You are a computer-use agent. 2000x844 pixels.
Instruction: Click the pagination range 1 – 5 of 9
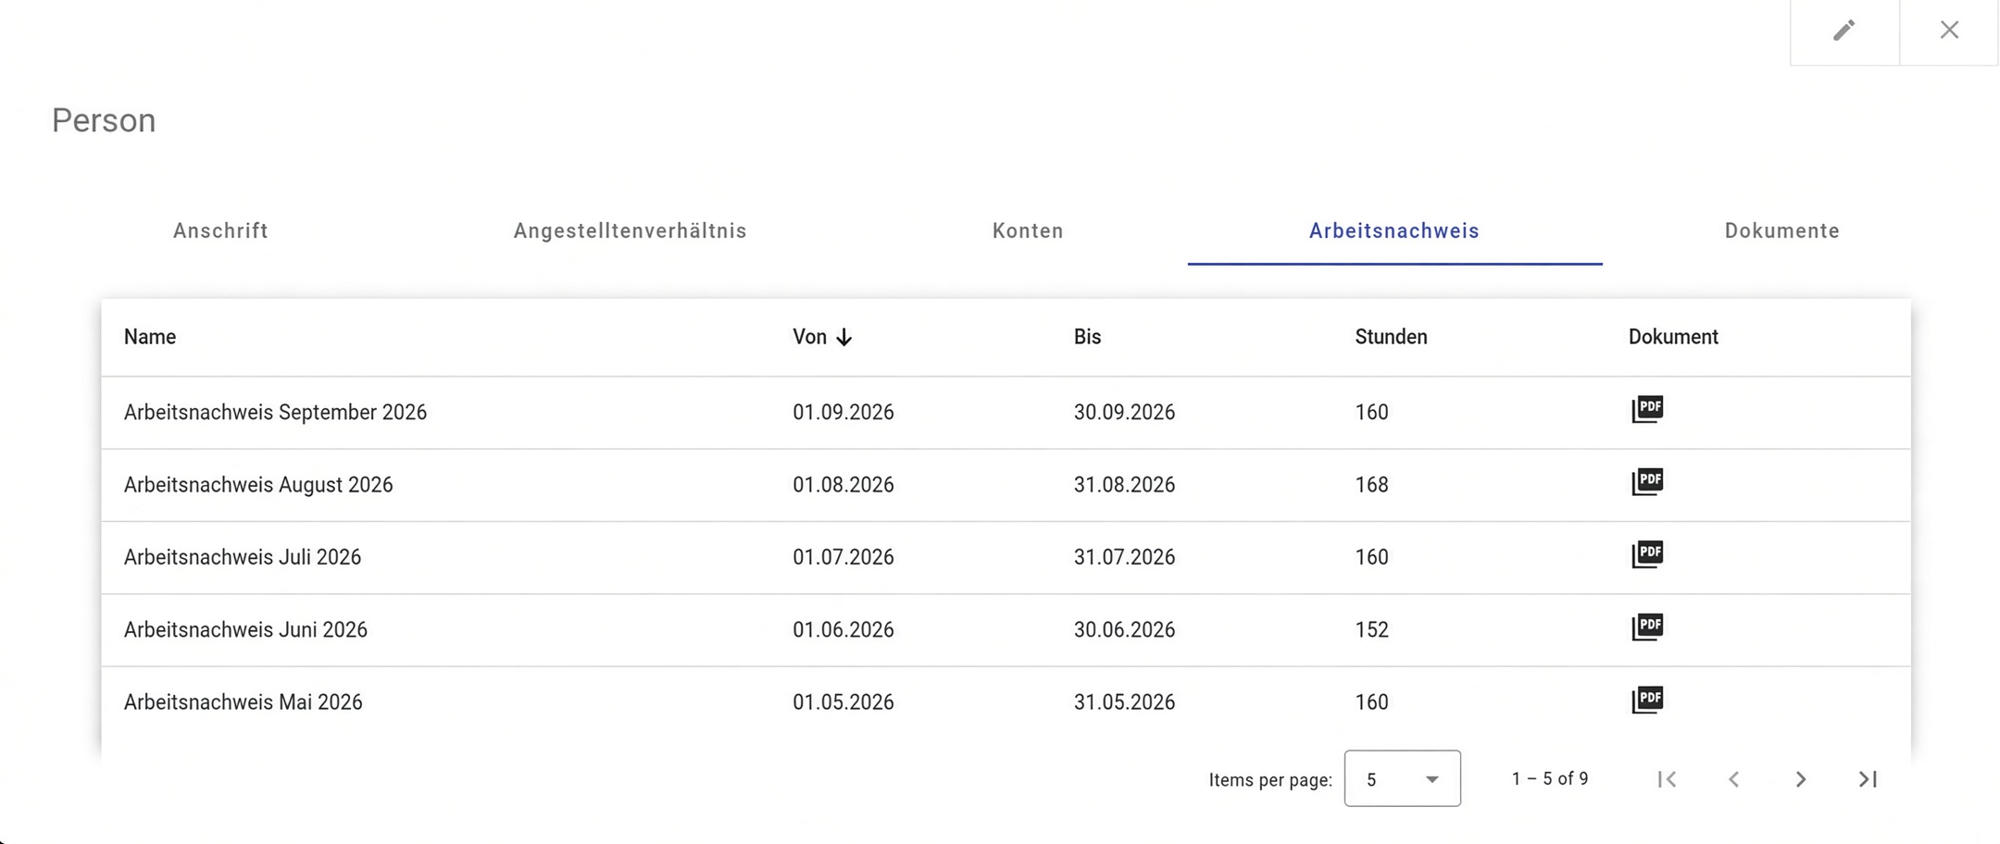point(1550,778)
